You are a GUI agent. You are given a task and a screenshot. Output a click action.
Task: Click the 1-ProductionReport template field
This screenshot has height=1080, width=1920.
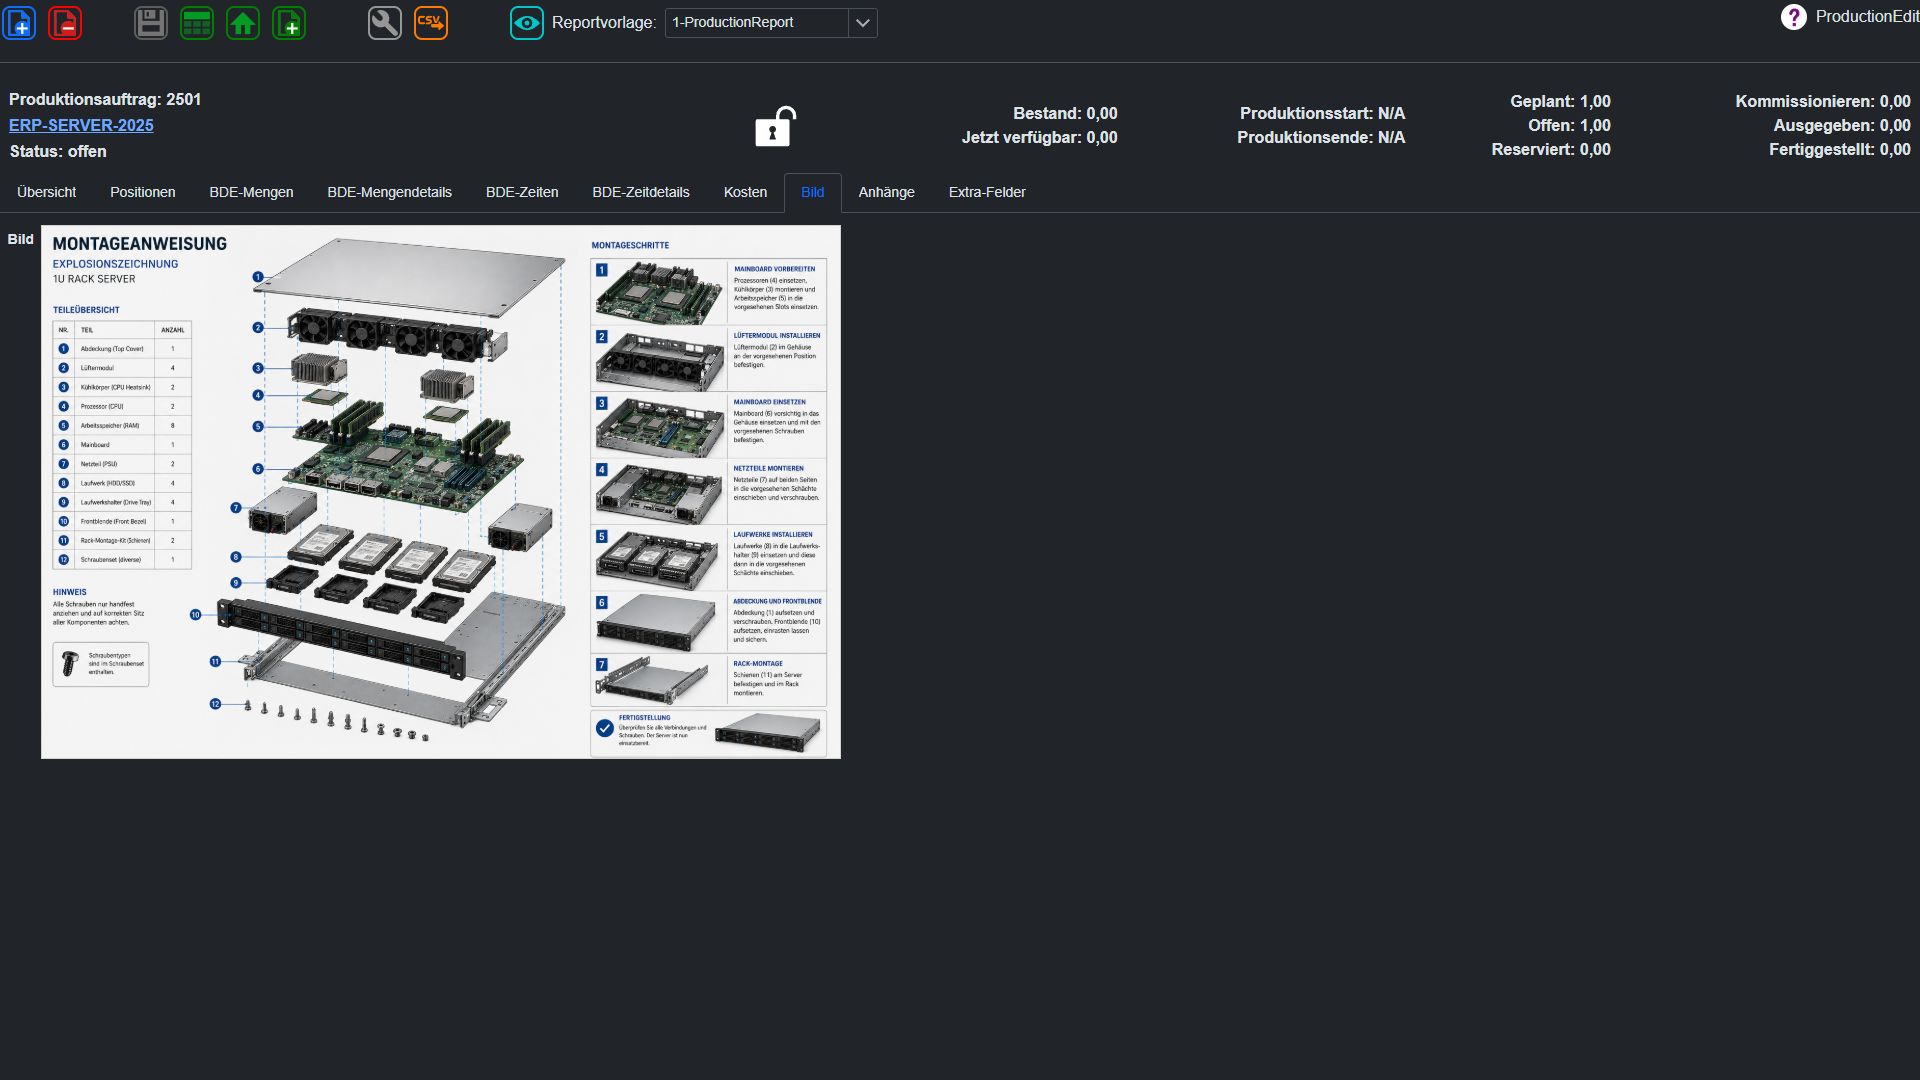click(x=757, y=22)
